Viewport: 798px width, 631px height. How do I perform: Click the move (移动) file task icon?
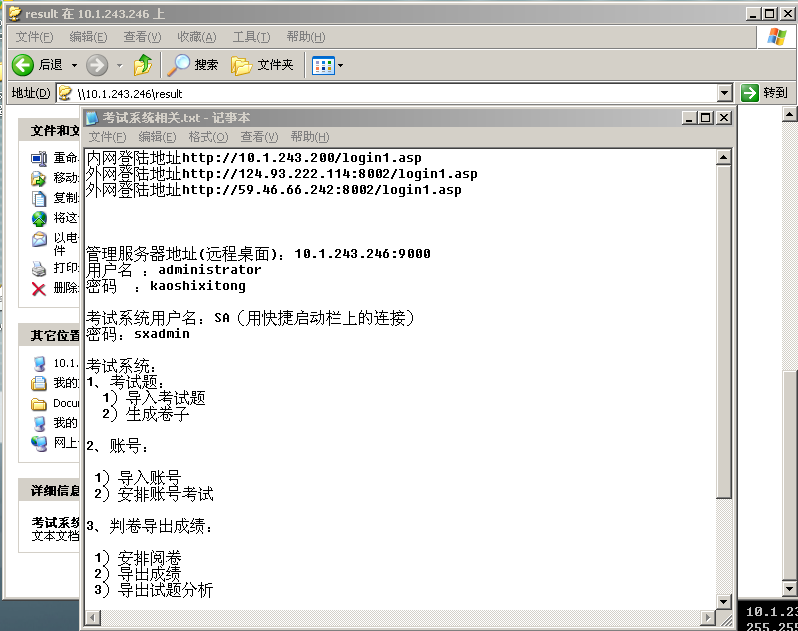coord(39,179)
